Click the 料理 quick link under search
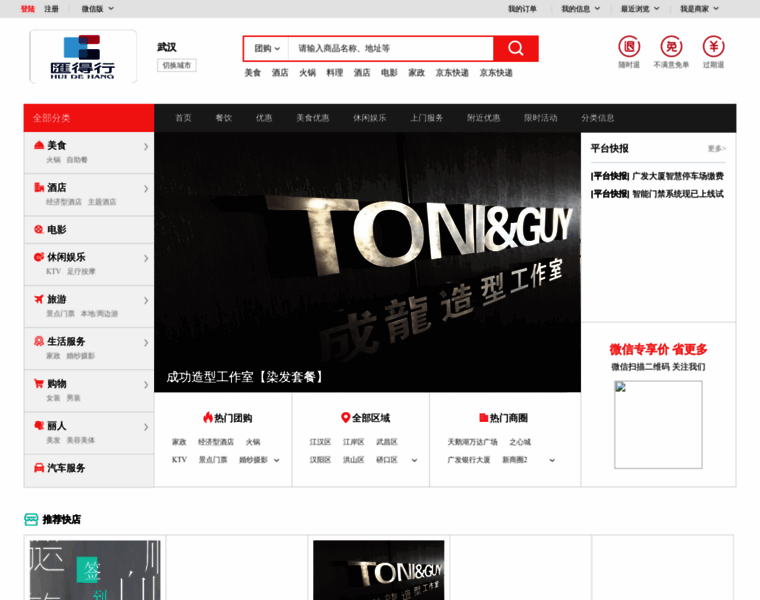Viewport: 760px width, 600px height. pos(334,73)
